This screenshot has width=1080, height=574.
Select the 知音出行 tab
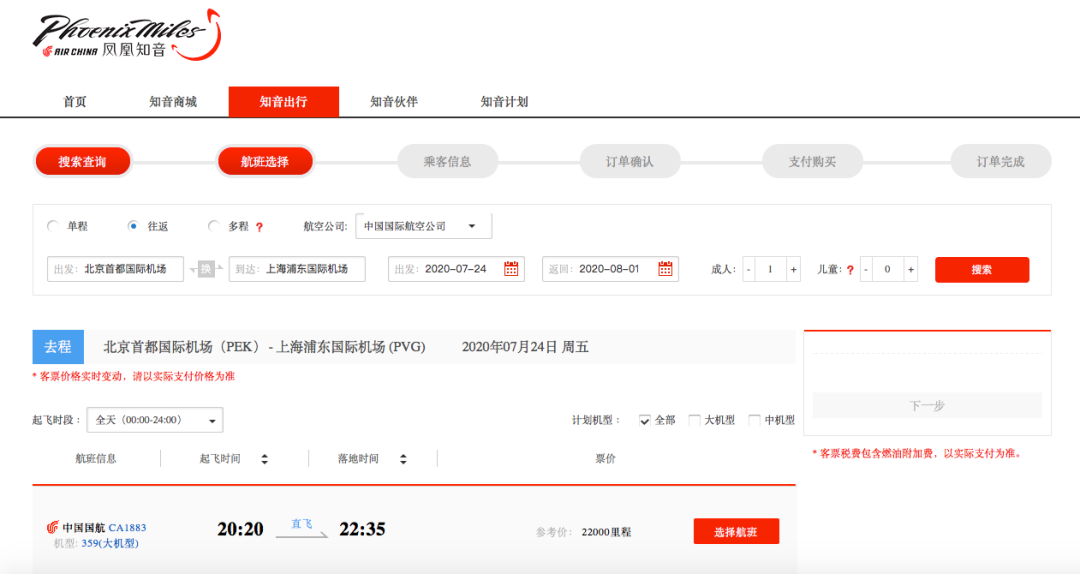(x=284, y=102)
